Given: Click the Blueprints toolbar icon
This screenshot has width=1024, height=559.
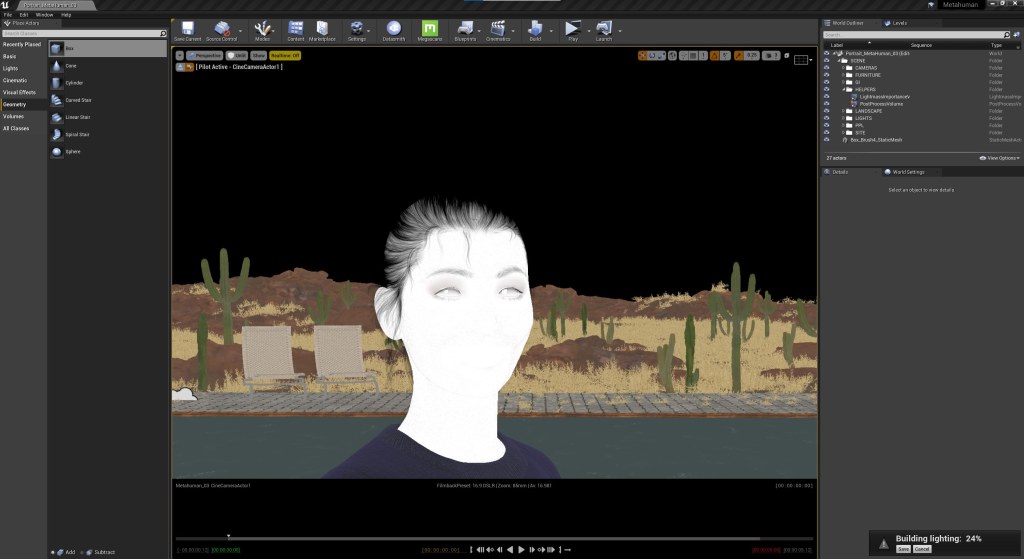Looking at the screenshot, I should 465,30.
